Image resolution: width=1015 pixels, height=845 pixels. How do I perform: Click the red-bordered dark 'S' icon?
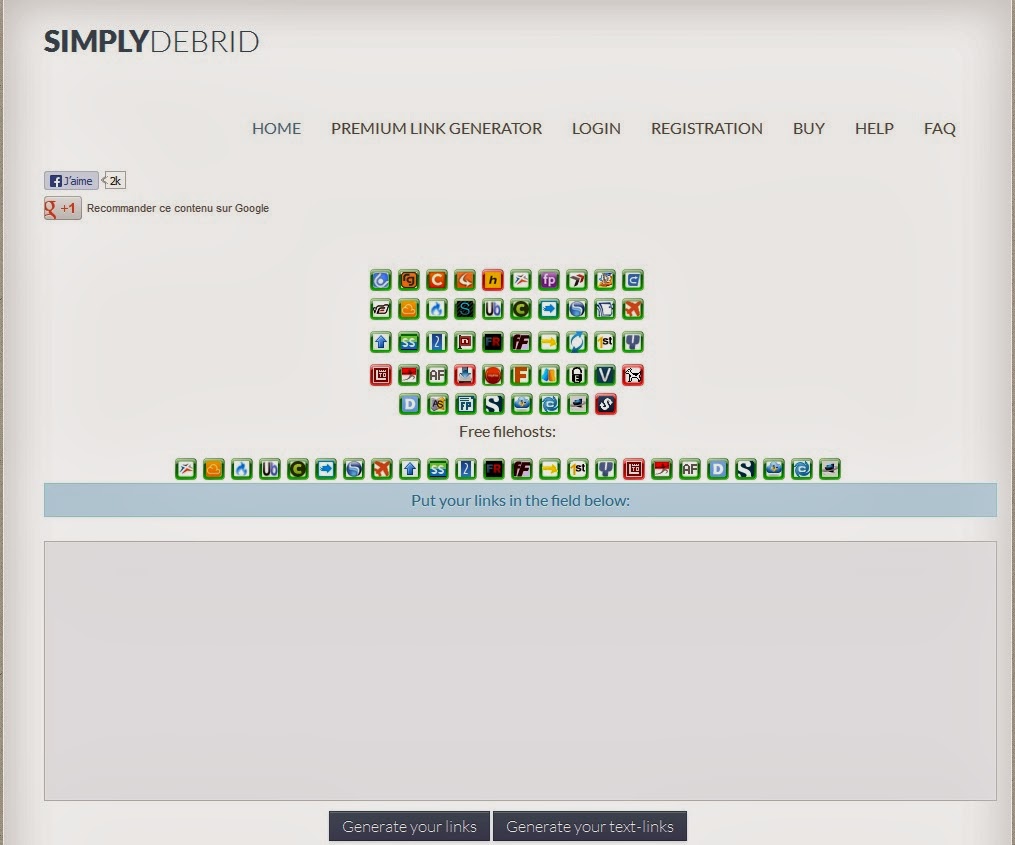point(605,404)
